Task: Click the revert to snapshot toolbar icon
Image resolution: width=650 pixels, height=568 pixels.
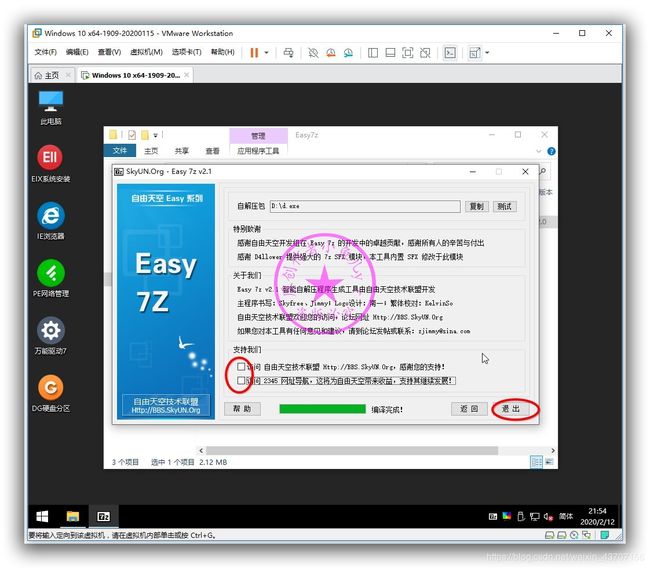Action: tap(331, 53)
